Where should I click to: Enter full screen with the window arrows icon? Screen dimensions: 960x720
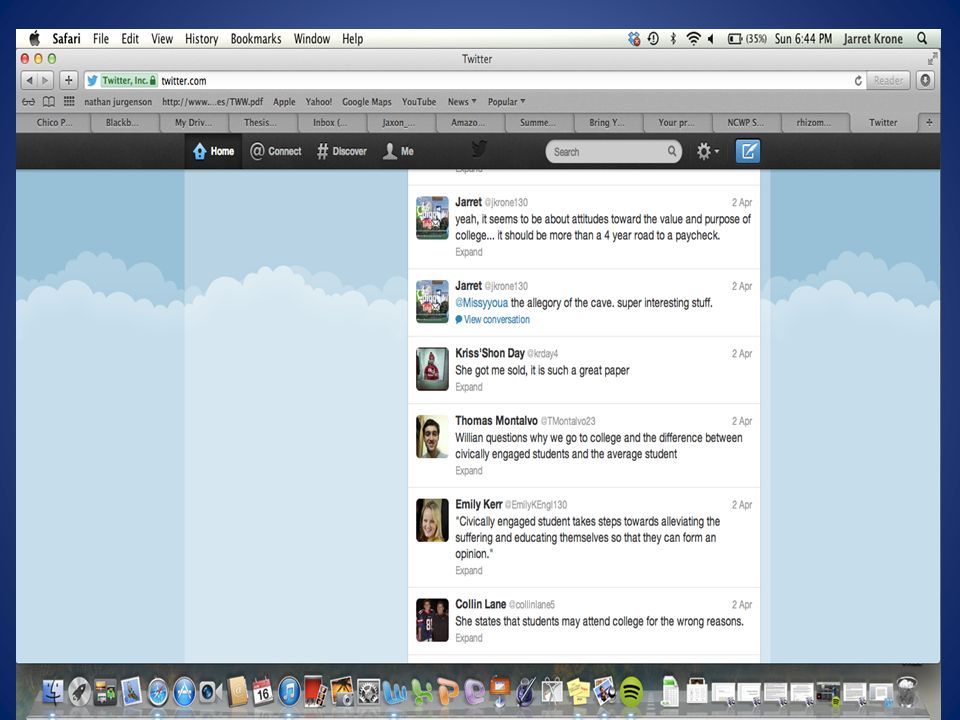click(932, 59)
